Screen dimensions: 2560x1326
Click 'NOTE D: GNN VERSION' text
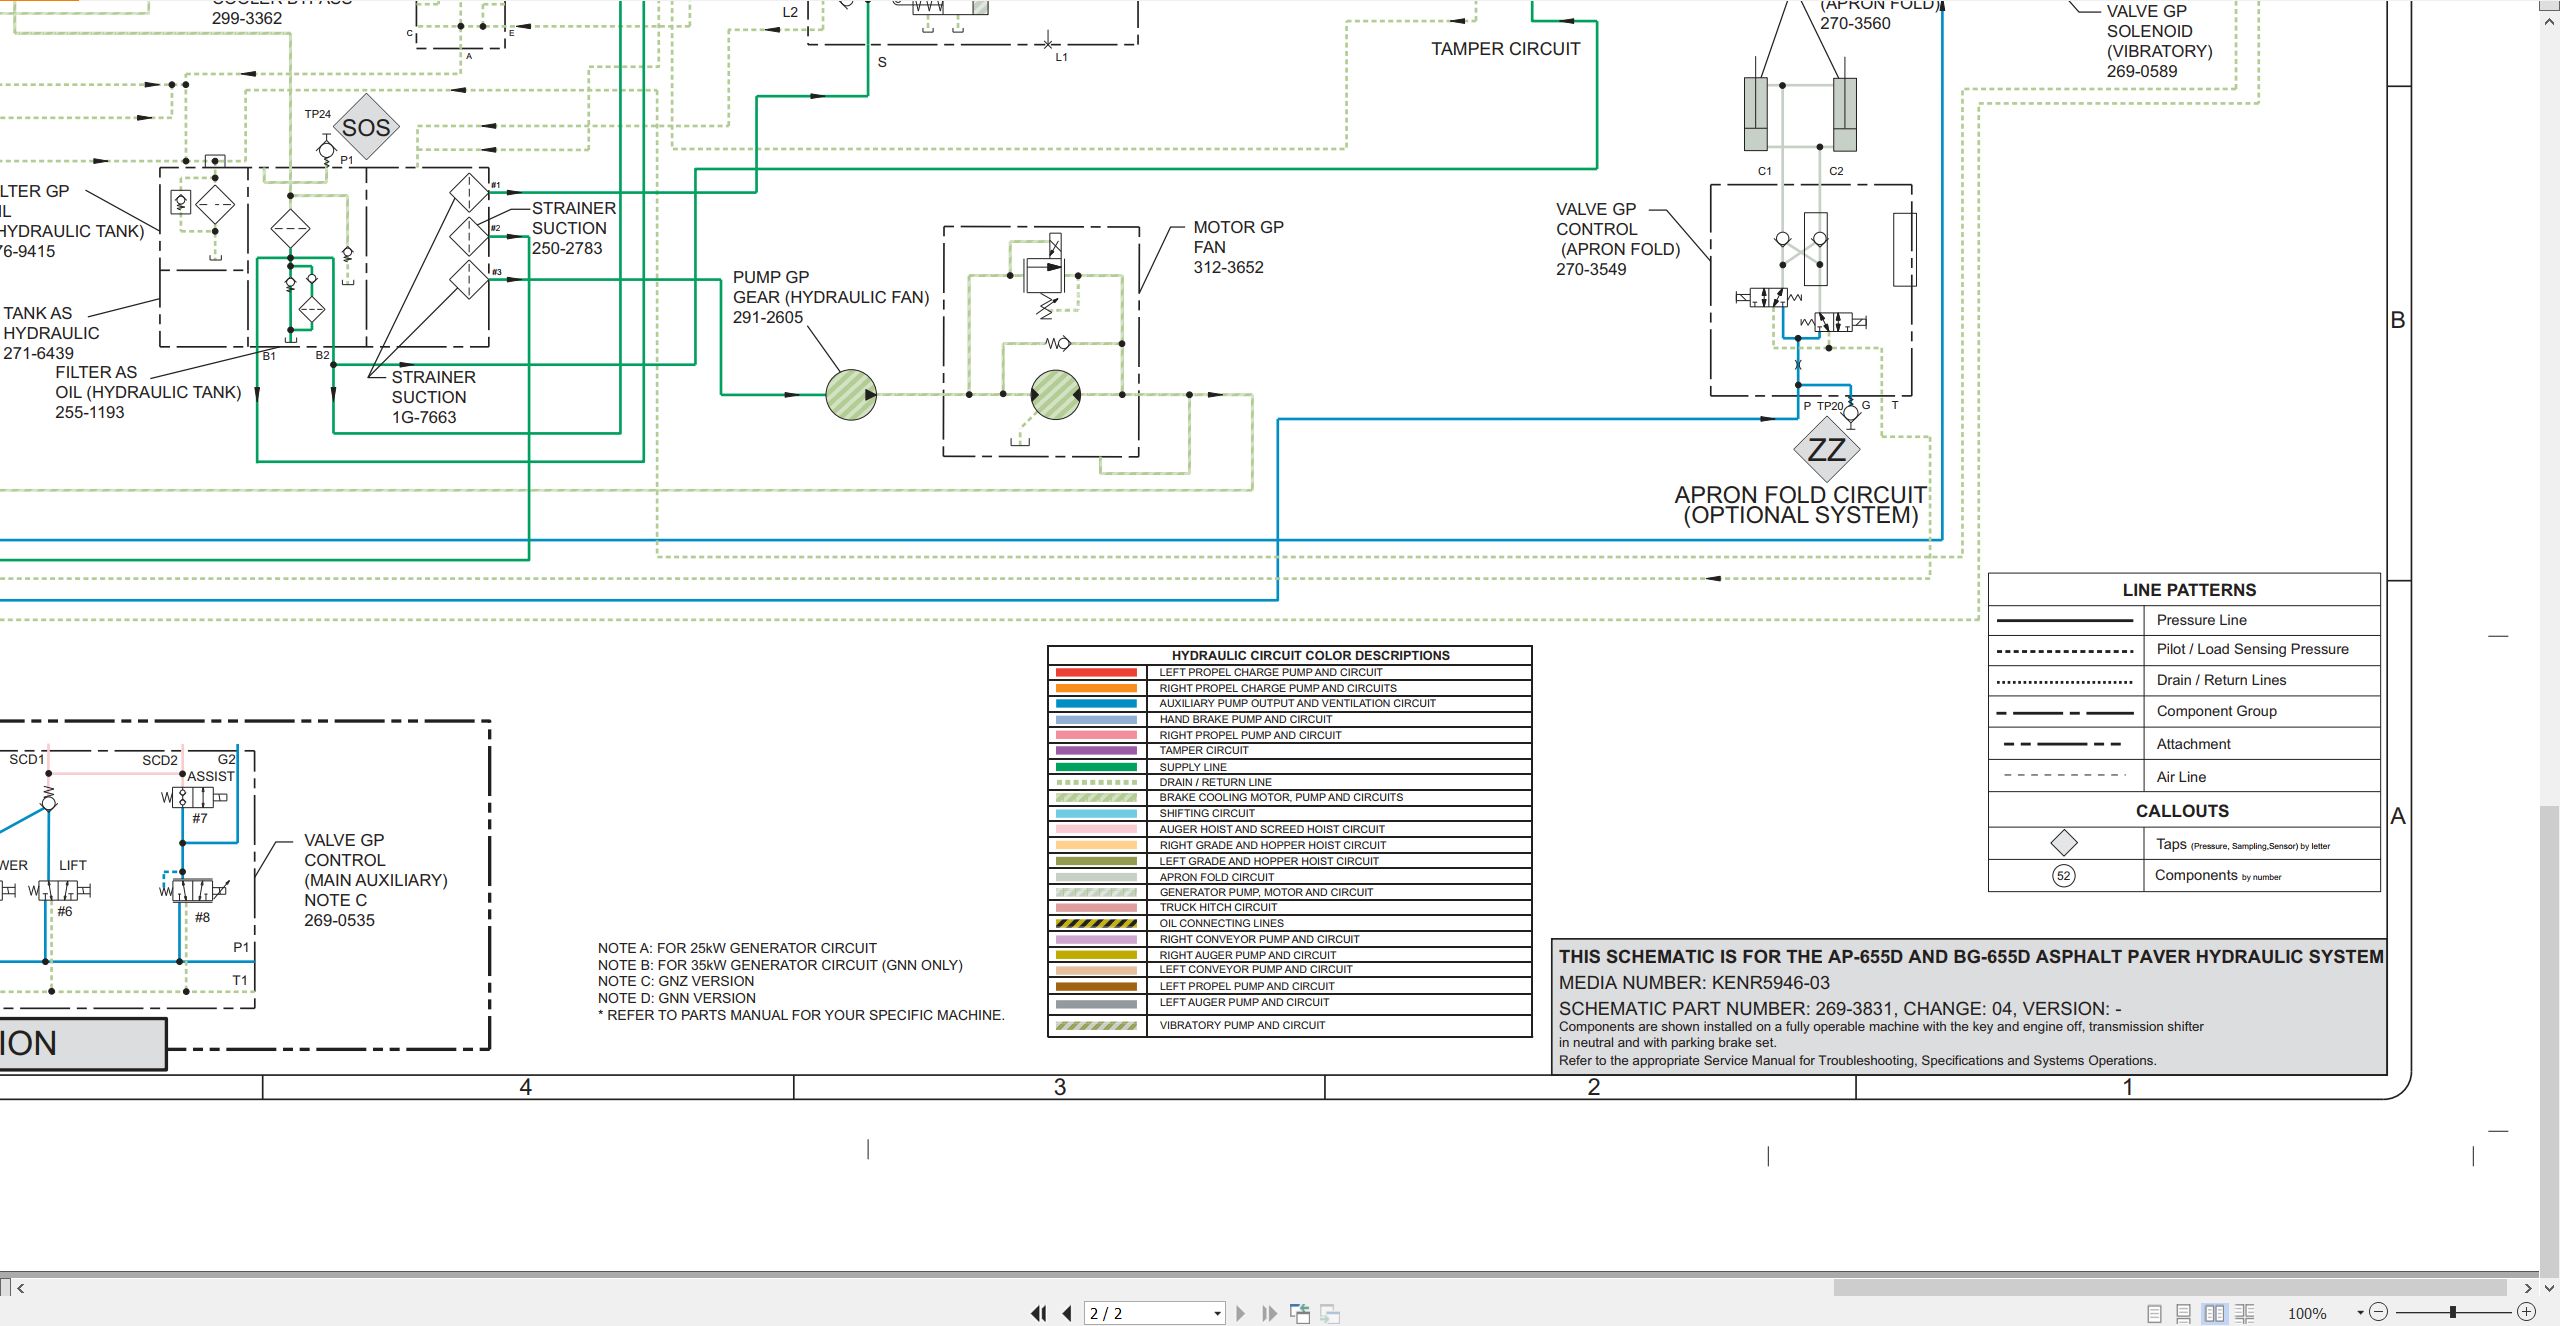pyautogui.click(x=677, y=998)
